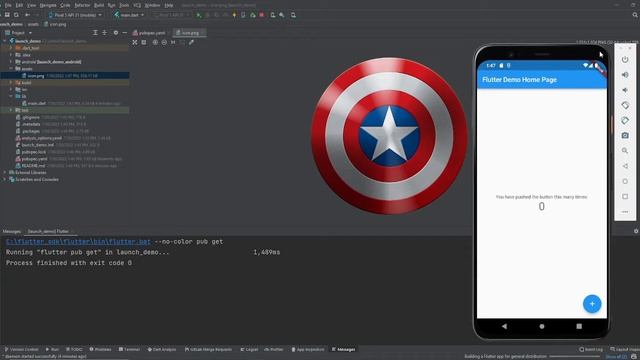The width and height of the screenshot is (640, 360).
Task: Click the emulator power button
Action: point(625,60)
